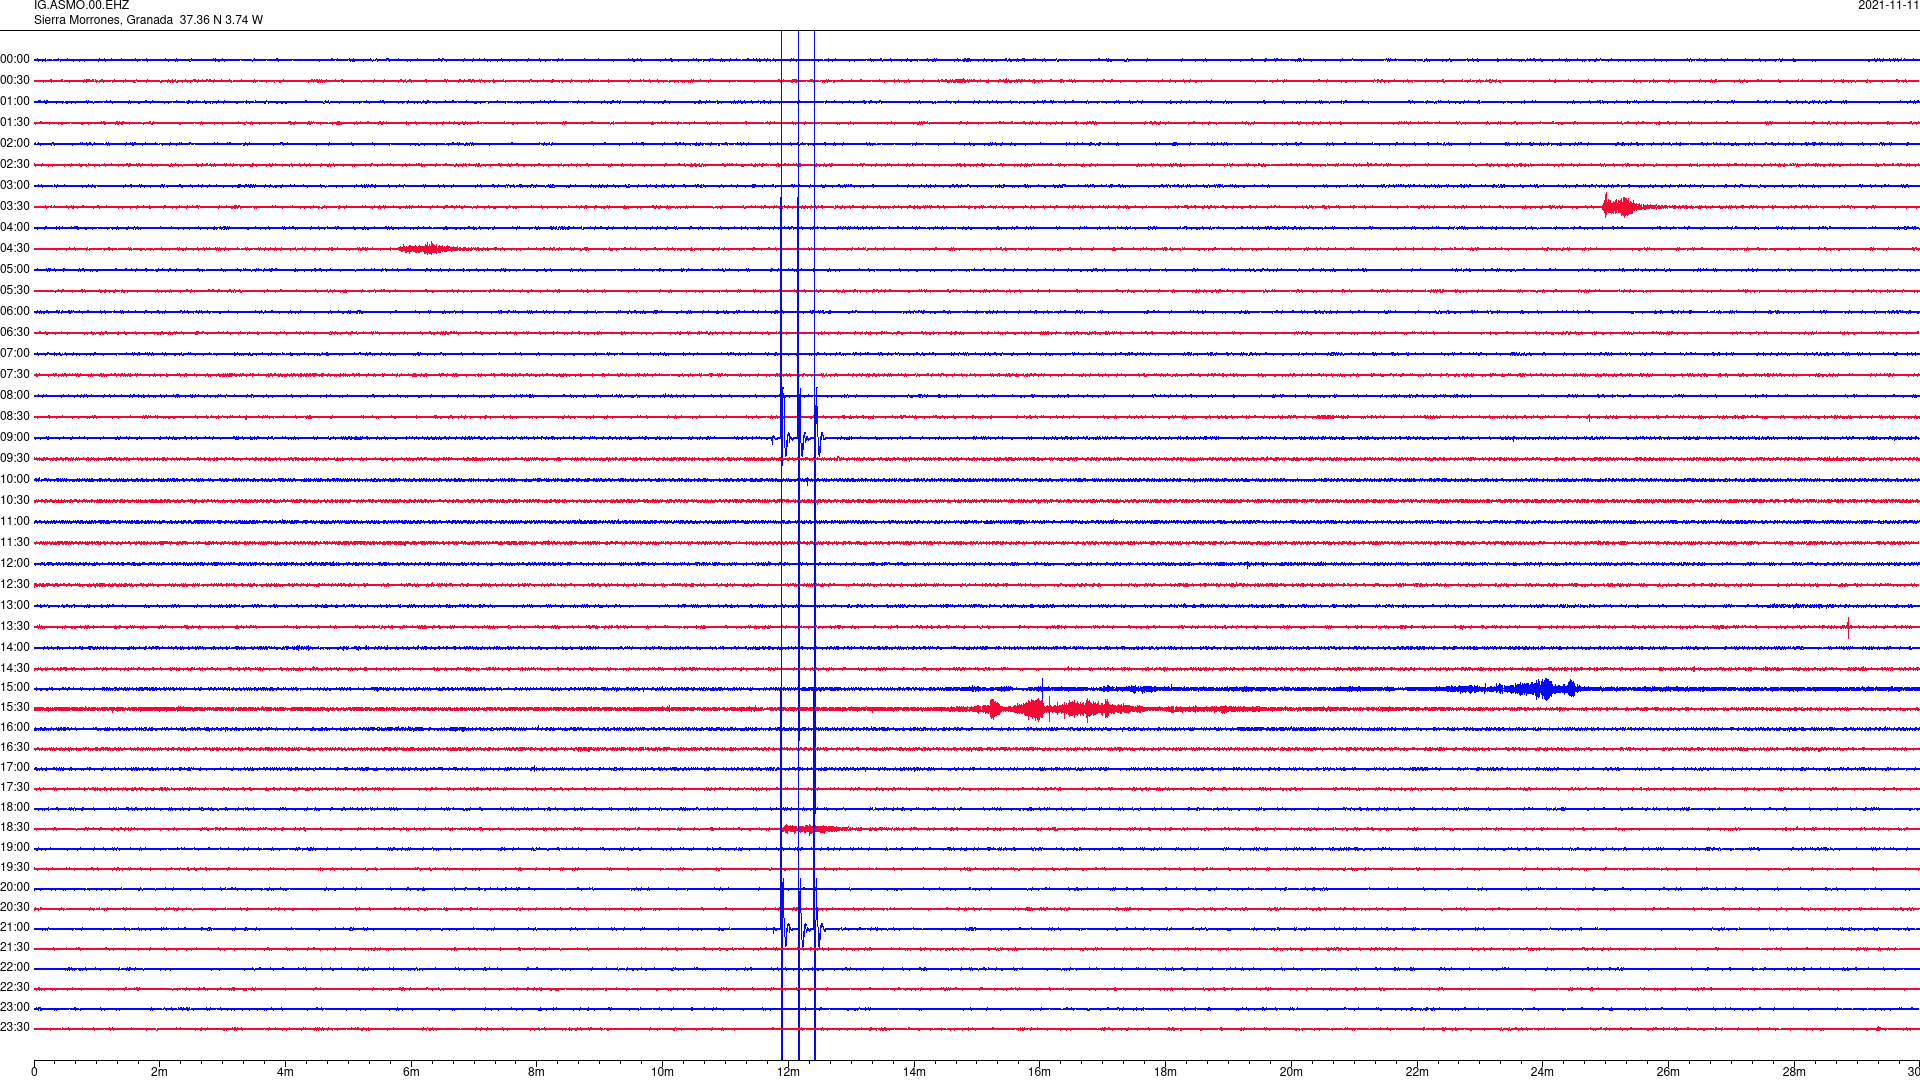Image resolution: width=1920 pixels, height=1080 pixels.
Task: Select the 06:00 time row label
Action: point(15,311)
